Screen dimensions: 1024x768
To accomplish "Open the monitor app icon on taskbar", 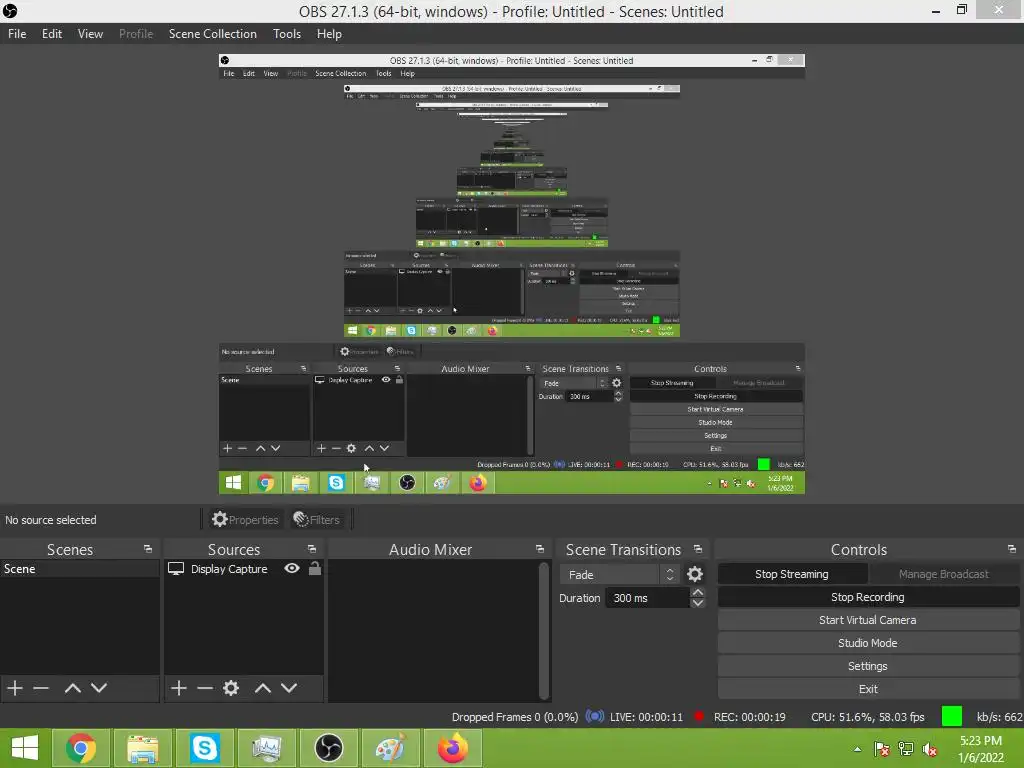I will click(x=266, y=748).
